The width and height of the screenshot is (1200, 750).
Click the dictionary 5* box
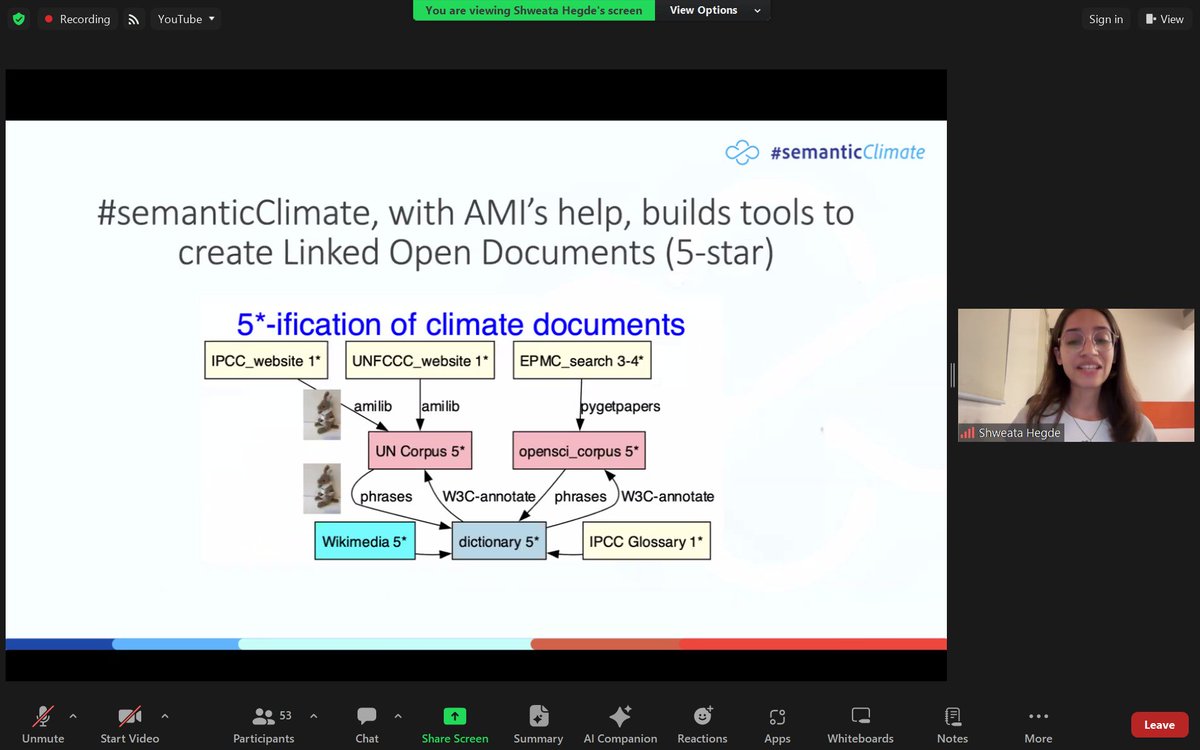499,541
